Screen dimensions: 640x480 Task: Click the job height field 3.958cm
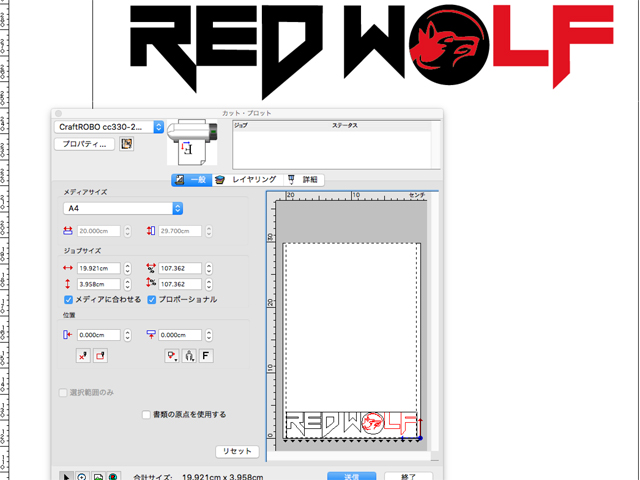[x=99, y=284]
